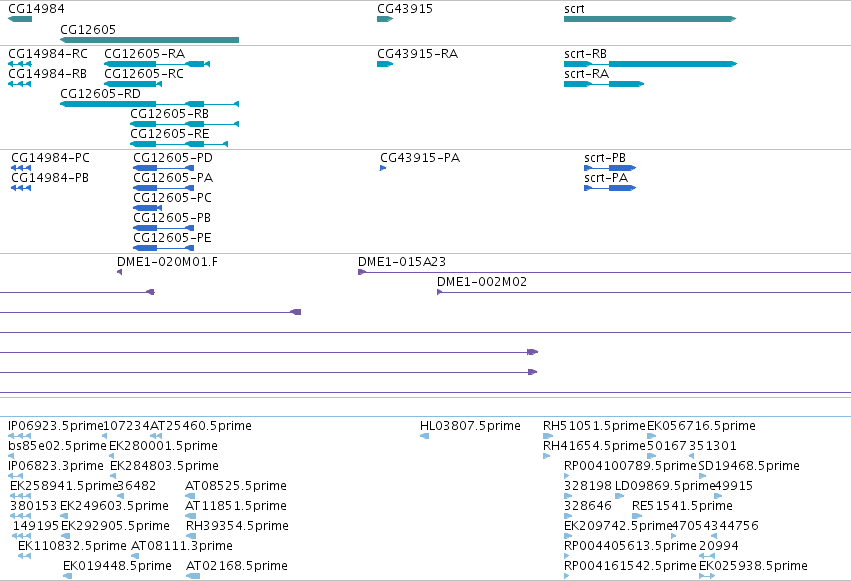The width and height of the screenshot is (851, 581).
Task: Click the CG43915-PA protein label
Action: tap(420, 158)
